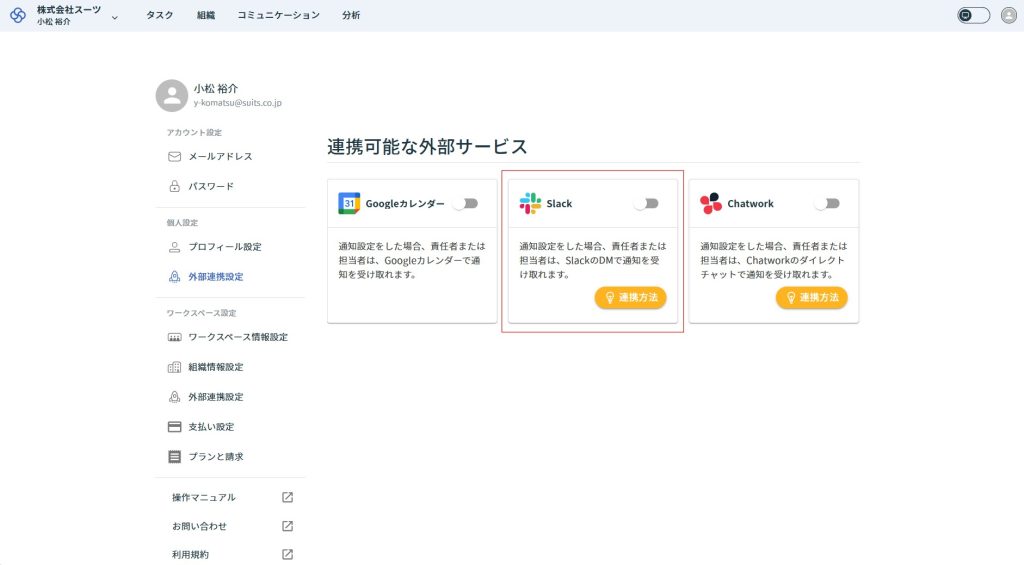The image size is (1024, 565).
Task: Click the list icon beside プランと請求
Action: pos(174,457)
